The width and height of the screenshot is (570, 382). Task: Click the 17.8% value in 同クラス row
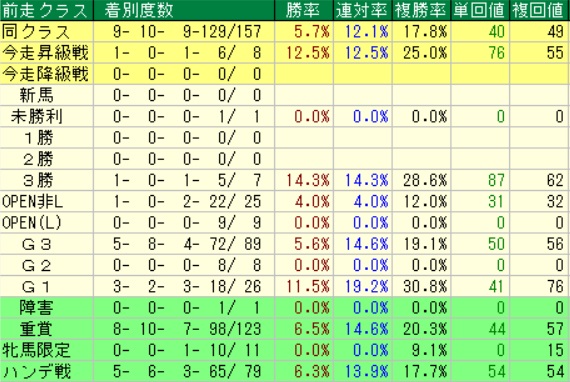pos(422,32)
